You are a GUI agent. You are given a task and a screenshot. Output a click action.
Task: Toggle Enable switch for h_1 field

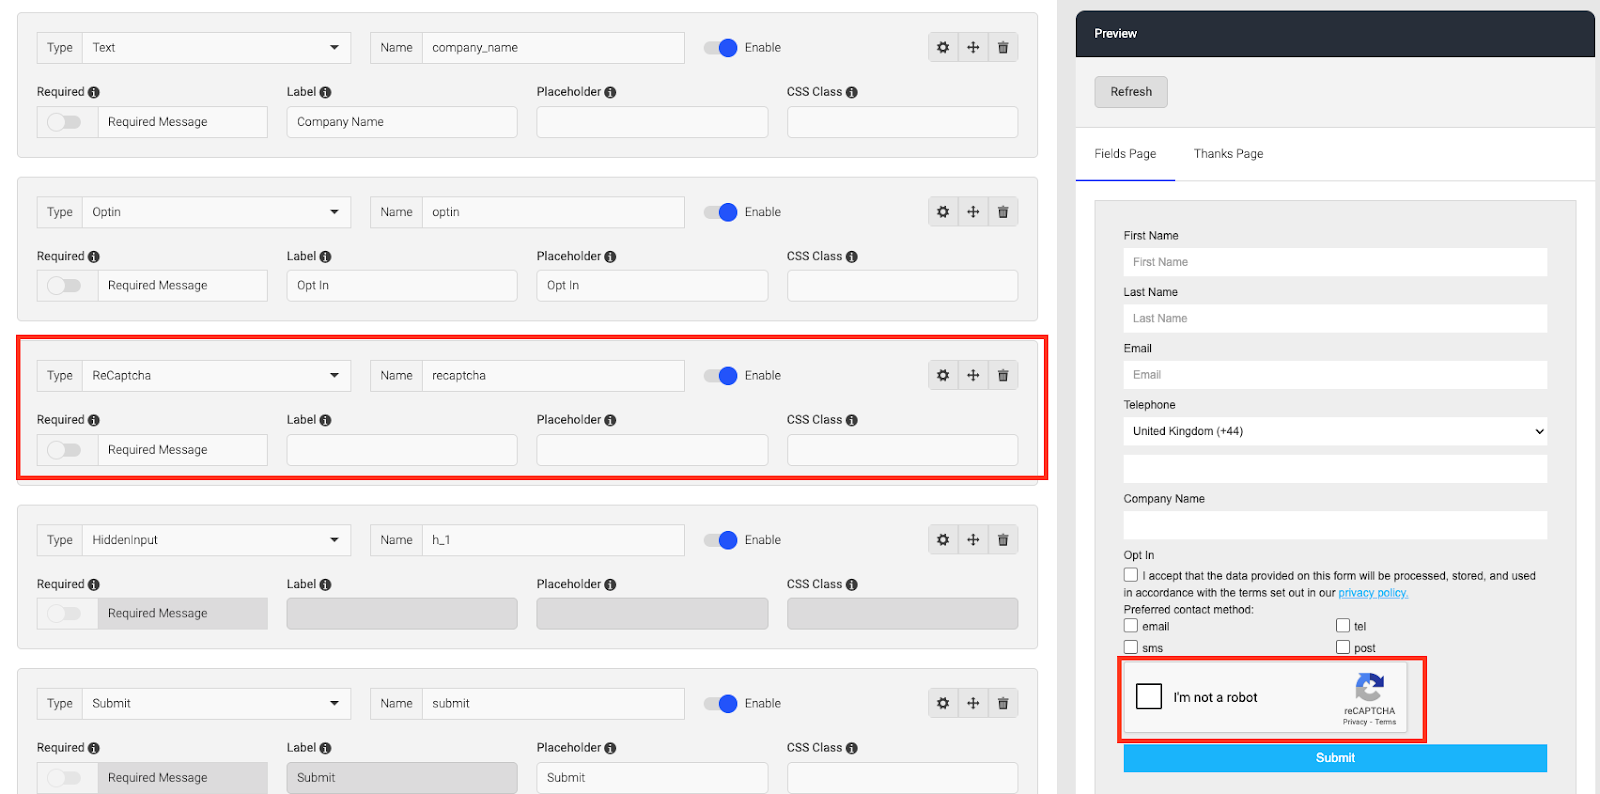point(720,540)
